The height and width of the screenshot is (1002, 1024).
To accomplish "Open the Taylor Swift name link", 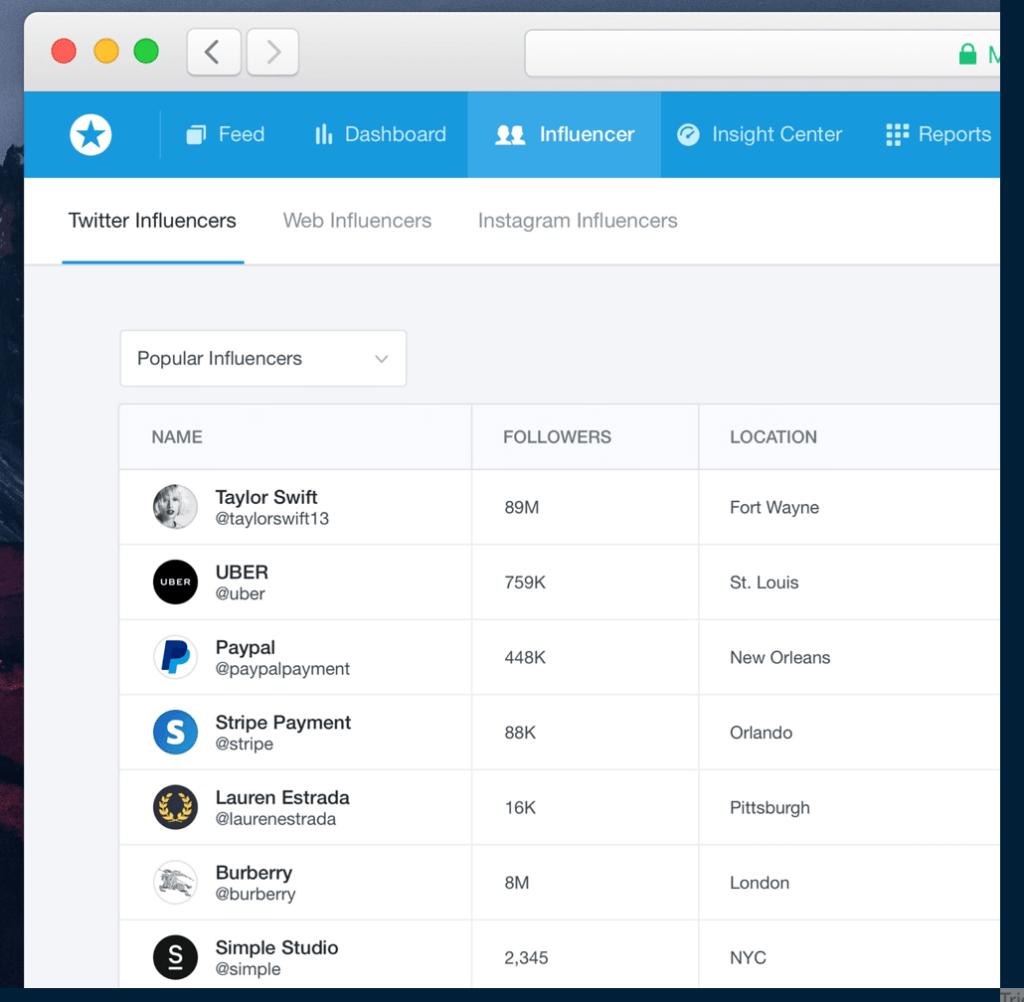I will pos(266,497).
